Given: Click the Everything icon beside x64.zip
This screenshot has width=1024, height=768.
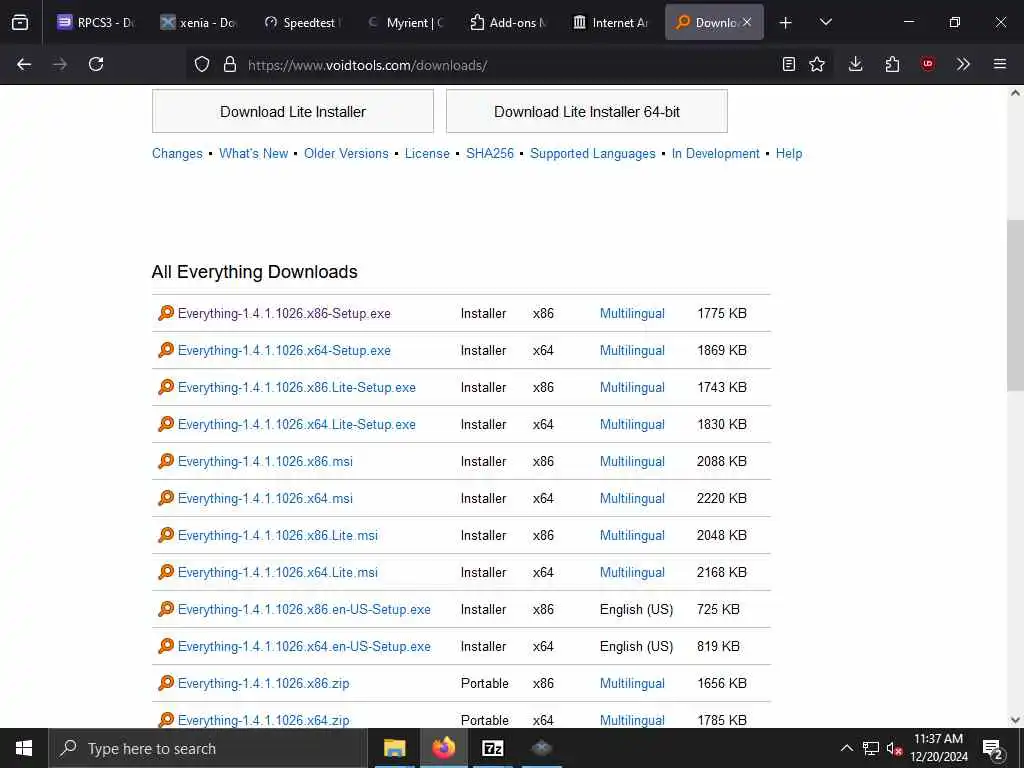Looking at the screenshot, I should coord(166,720).
